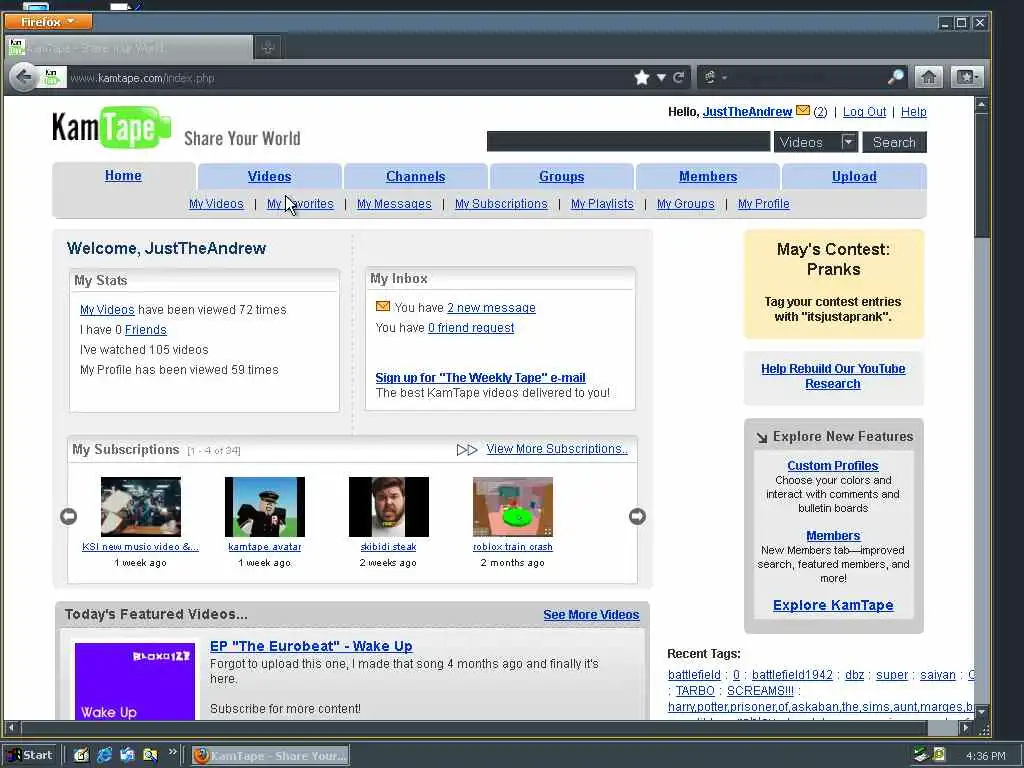Open My Messages in sub-navigation

point(394,204)
